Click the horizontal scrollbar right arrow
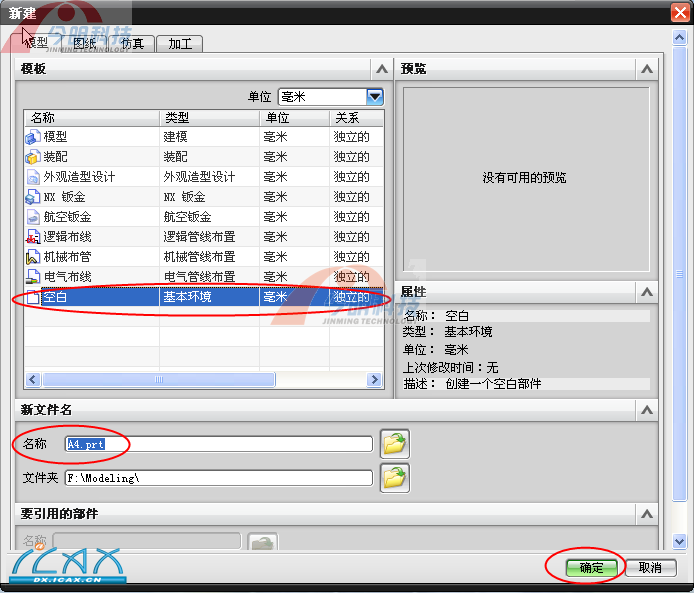 pyautogui.click(x=374, y=380)
